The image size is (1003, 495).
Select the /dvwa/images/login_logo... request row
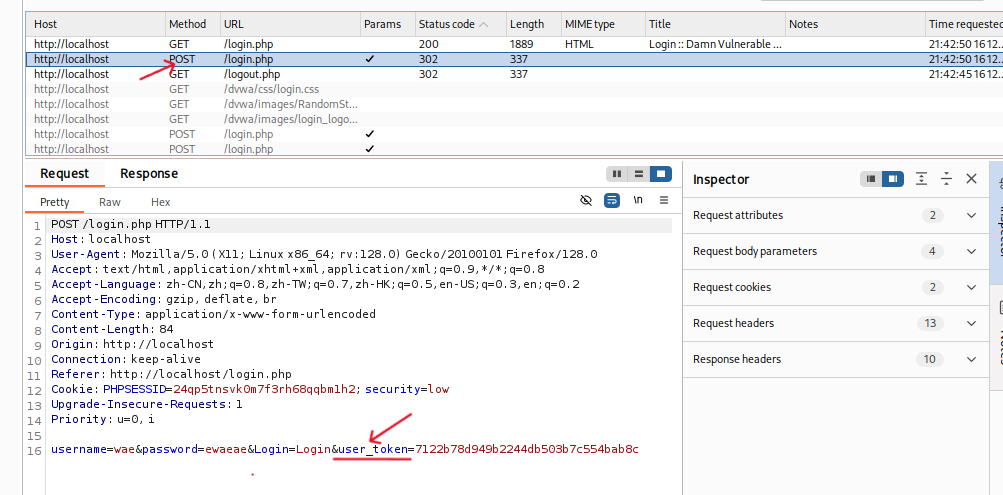514,119
